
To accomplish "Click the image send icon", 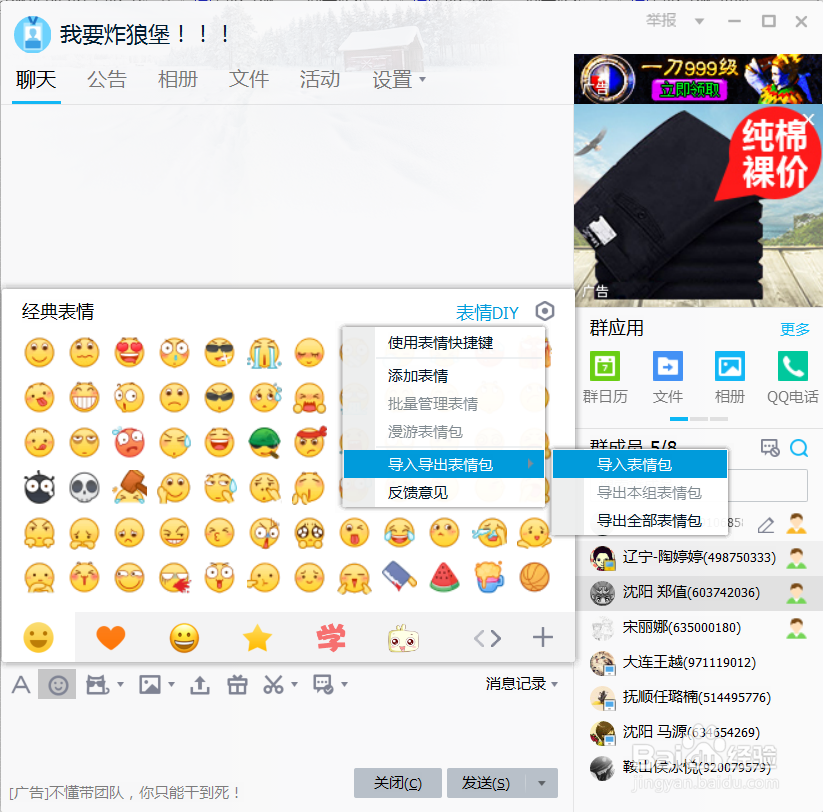I will pyautogui.click(x=150, y=684).
